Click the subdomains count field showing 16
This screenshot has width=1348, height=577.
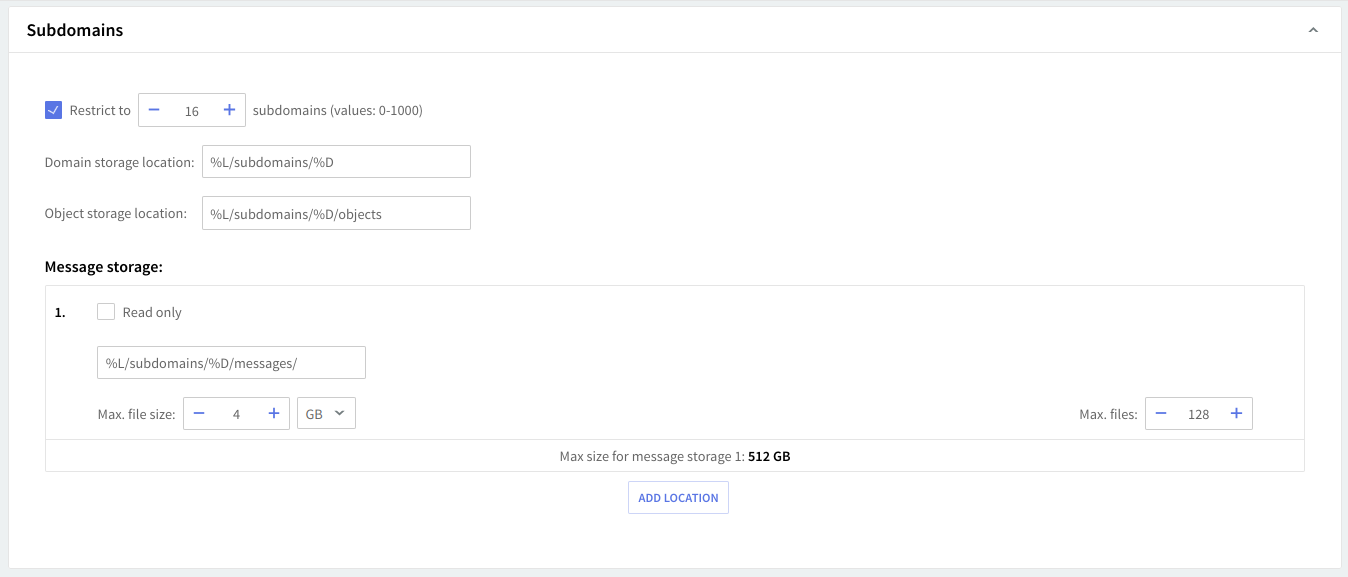[192, 111]
